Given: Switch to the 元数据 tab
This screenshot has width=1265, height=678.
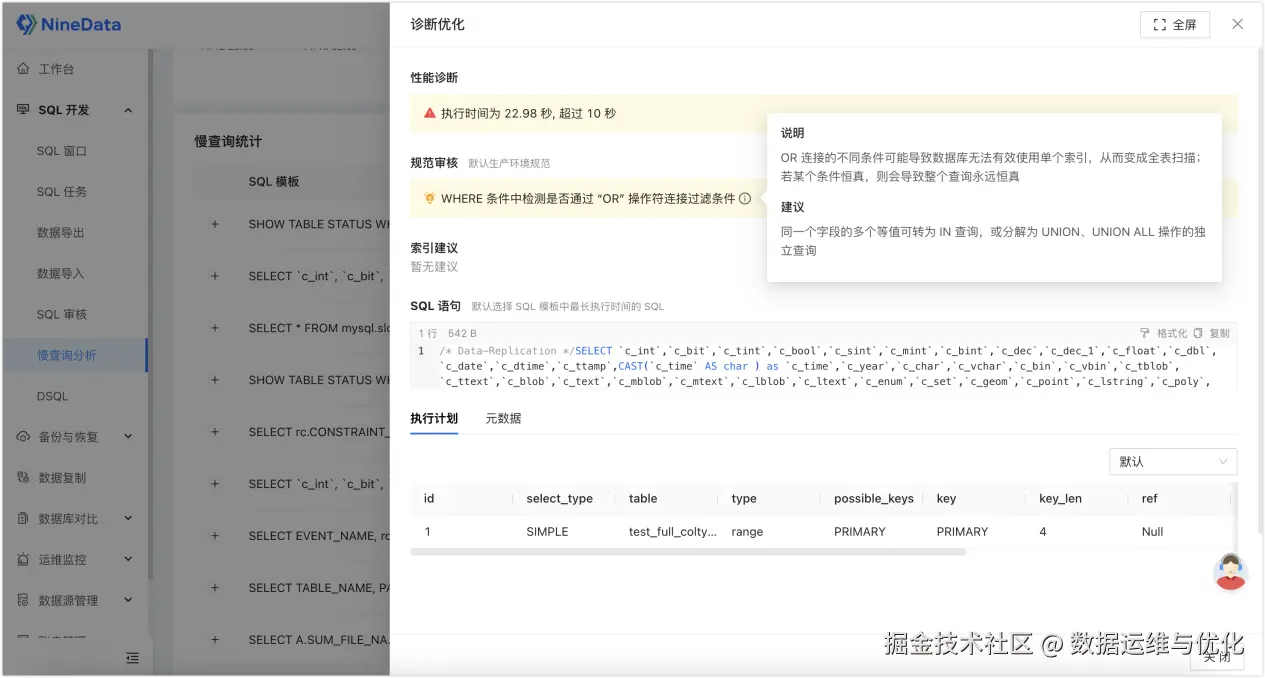Looking at the screenshot, I should (x=503, y=418).
